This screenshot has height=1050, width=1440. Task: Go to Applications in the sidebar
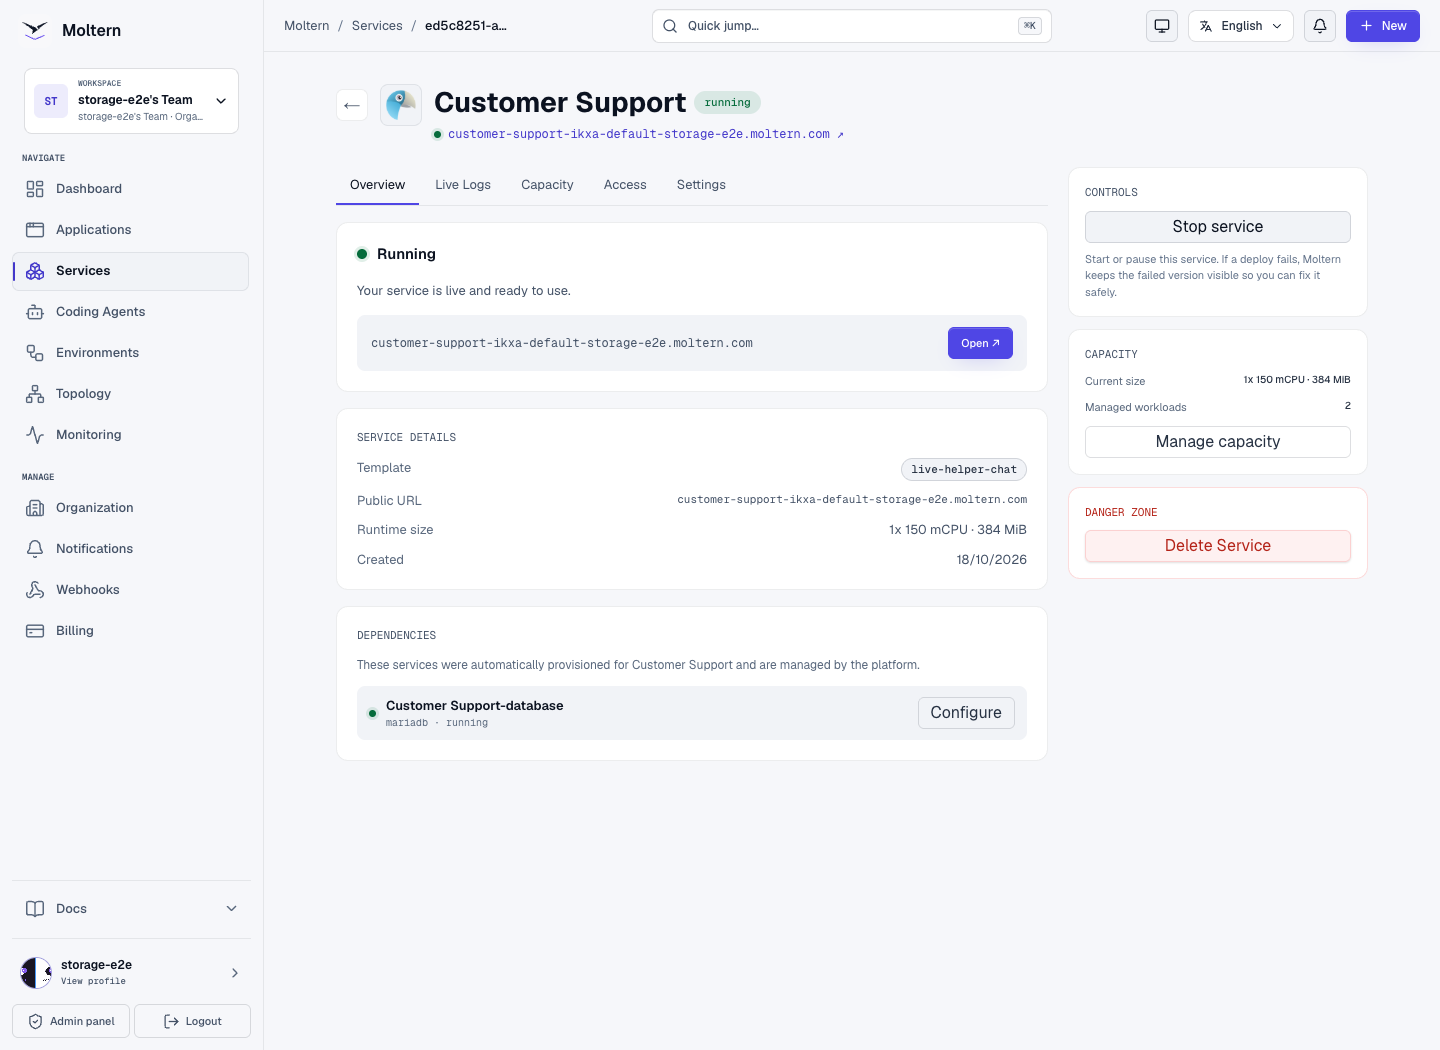(130, 230)
